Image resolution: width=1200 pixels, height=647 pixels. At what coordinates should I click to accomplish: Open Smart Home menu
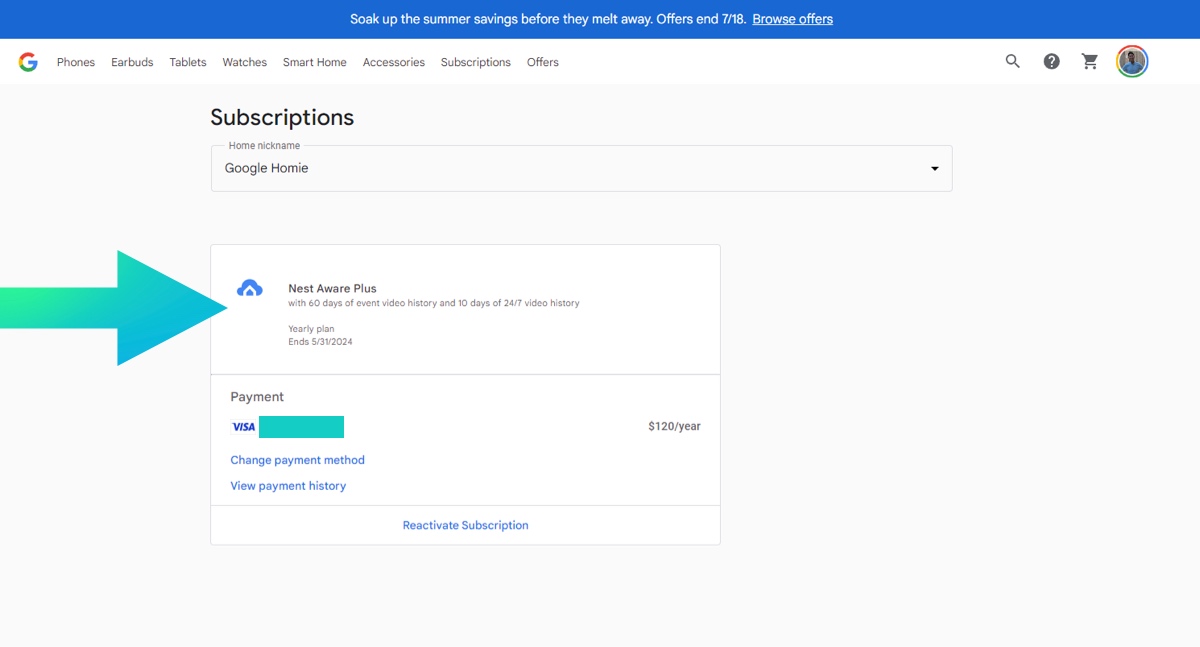(314, 62)
